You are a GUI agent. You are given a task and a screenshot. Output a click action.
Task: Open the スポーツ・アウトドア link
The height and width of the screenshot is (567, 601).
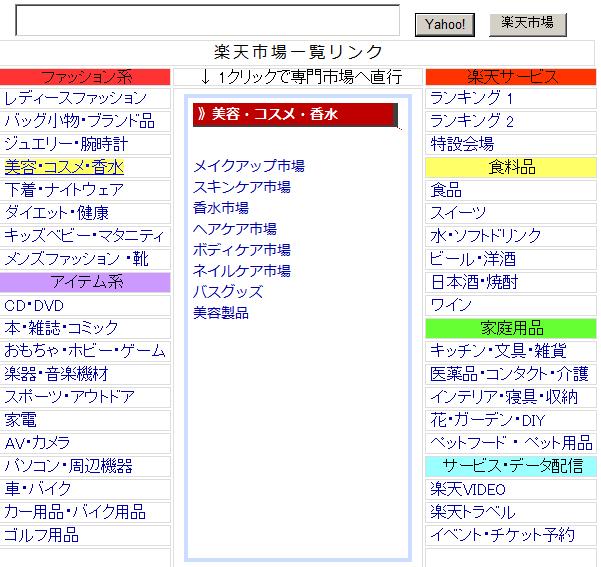click(69, 397)
